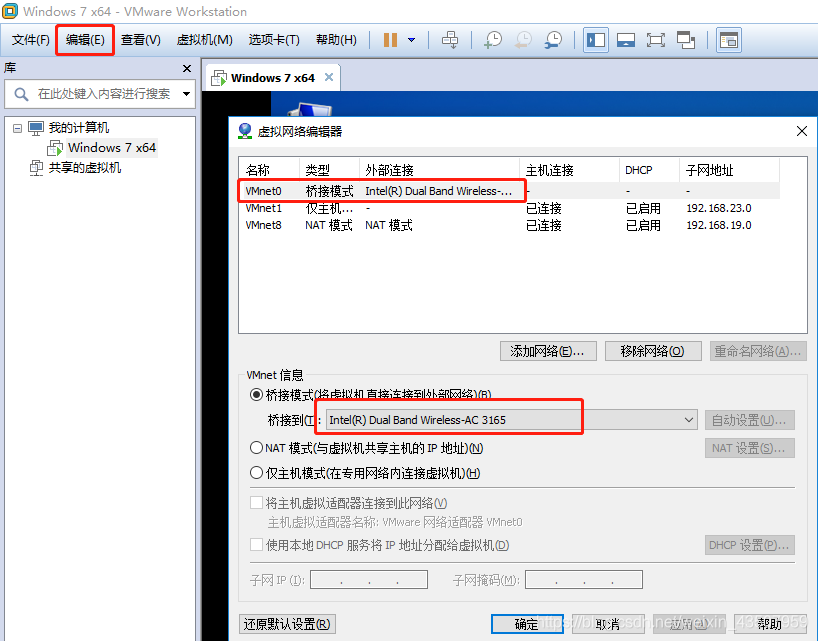Click the DHCP column header
The height and width of the screenshot is (641, 818).
(x=649, y=170)
